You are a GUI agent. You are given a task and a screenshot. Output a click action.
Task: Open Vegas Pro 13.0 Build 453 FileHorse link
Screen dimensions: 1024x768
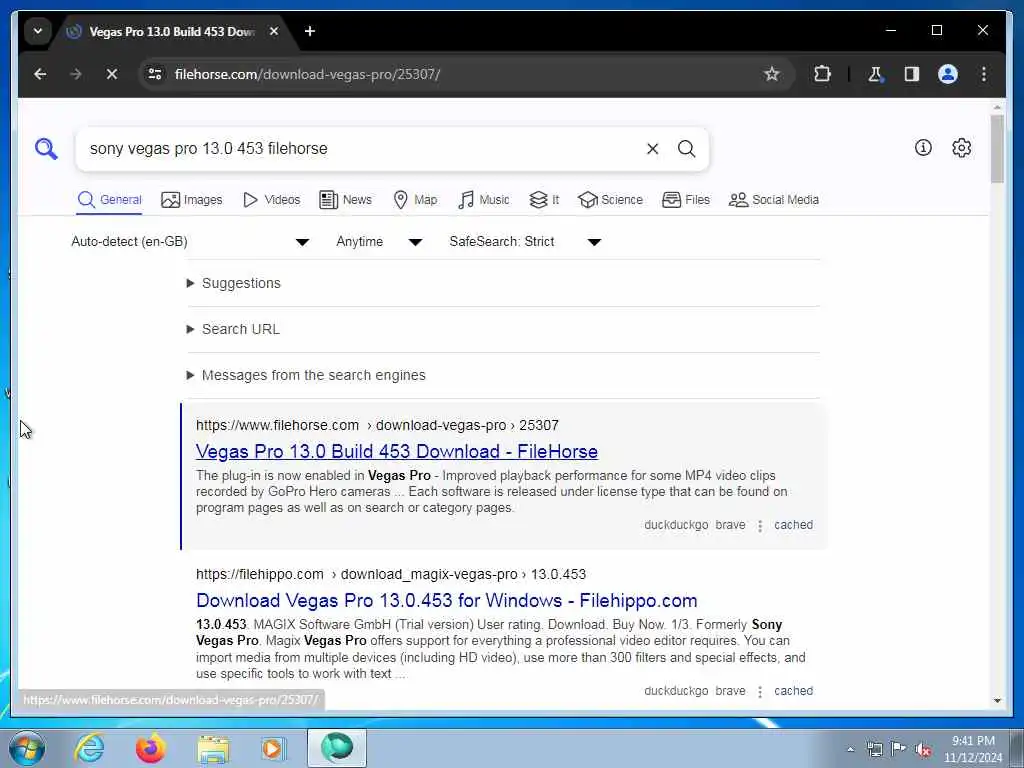396,452
